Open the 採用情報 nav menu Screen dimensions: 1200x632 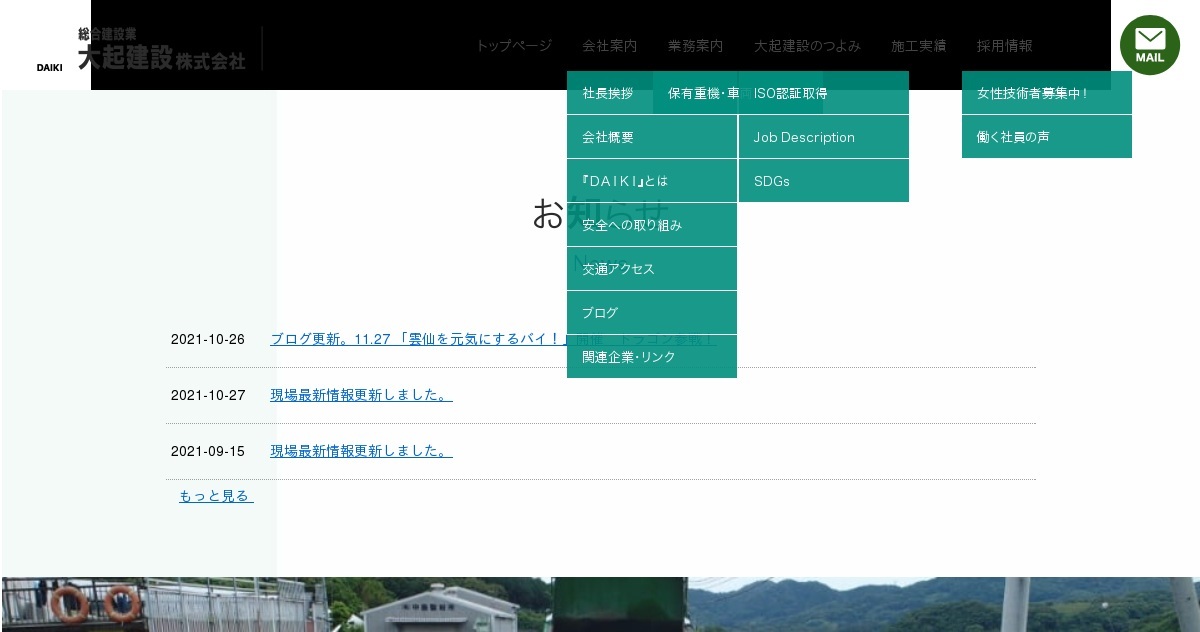[x=1005, y=46]
